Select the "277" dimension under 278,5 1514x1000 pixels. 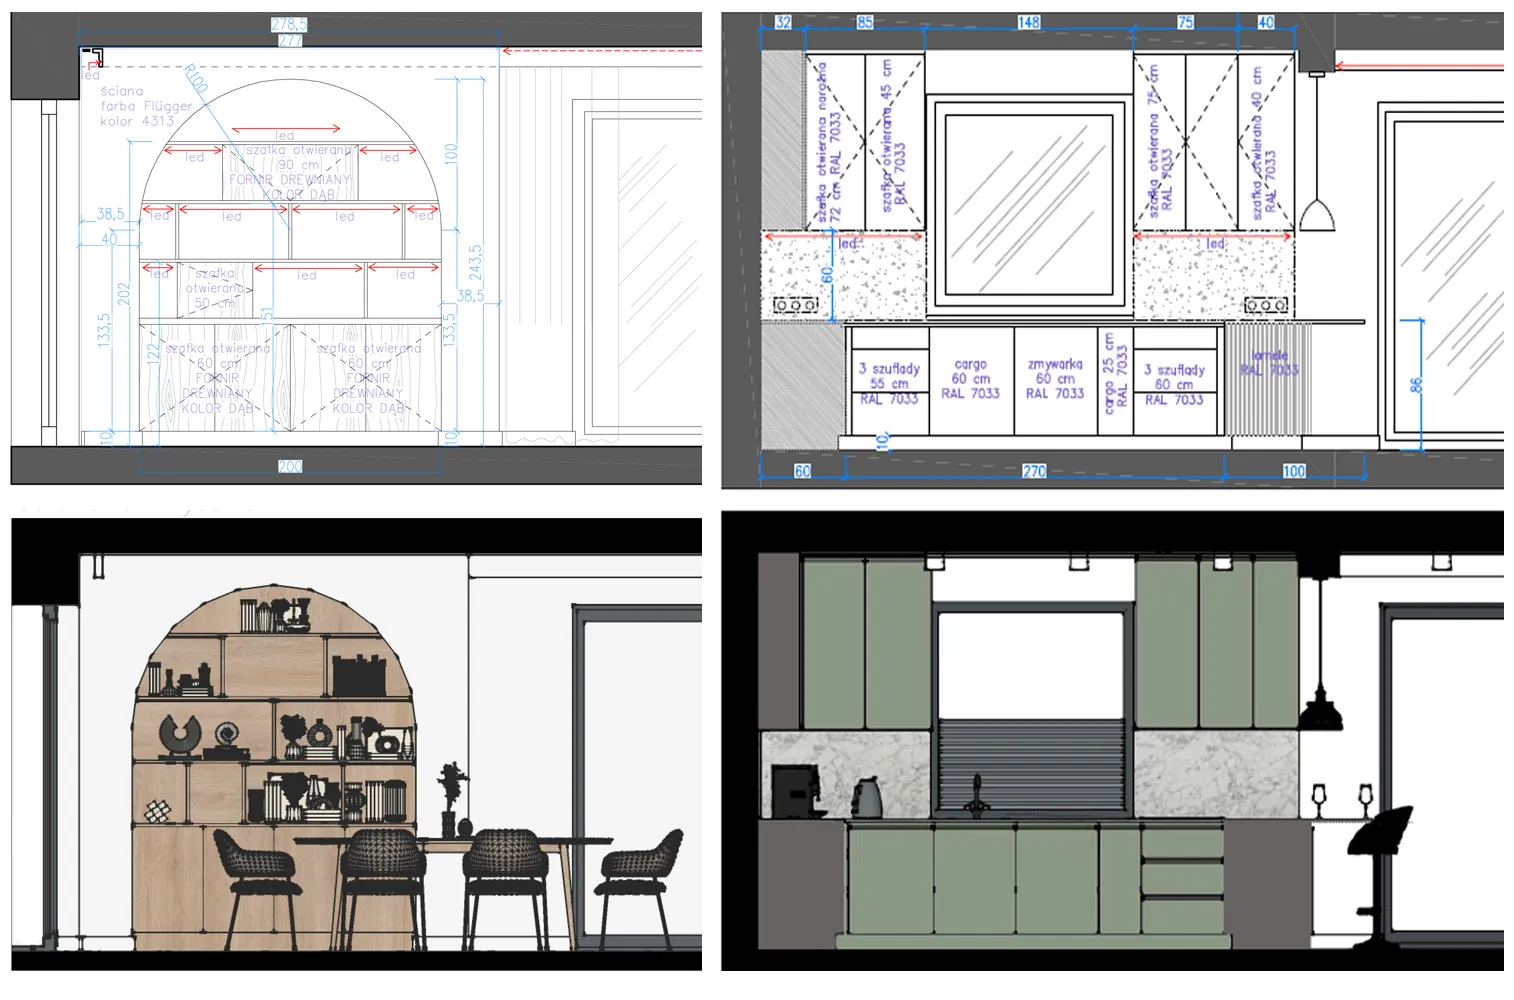[290, 40]
